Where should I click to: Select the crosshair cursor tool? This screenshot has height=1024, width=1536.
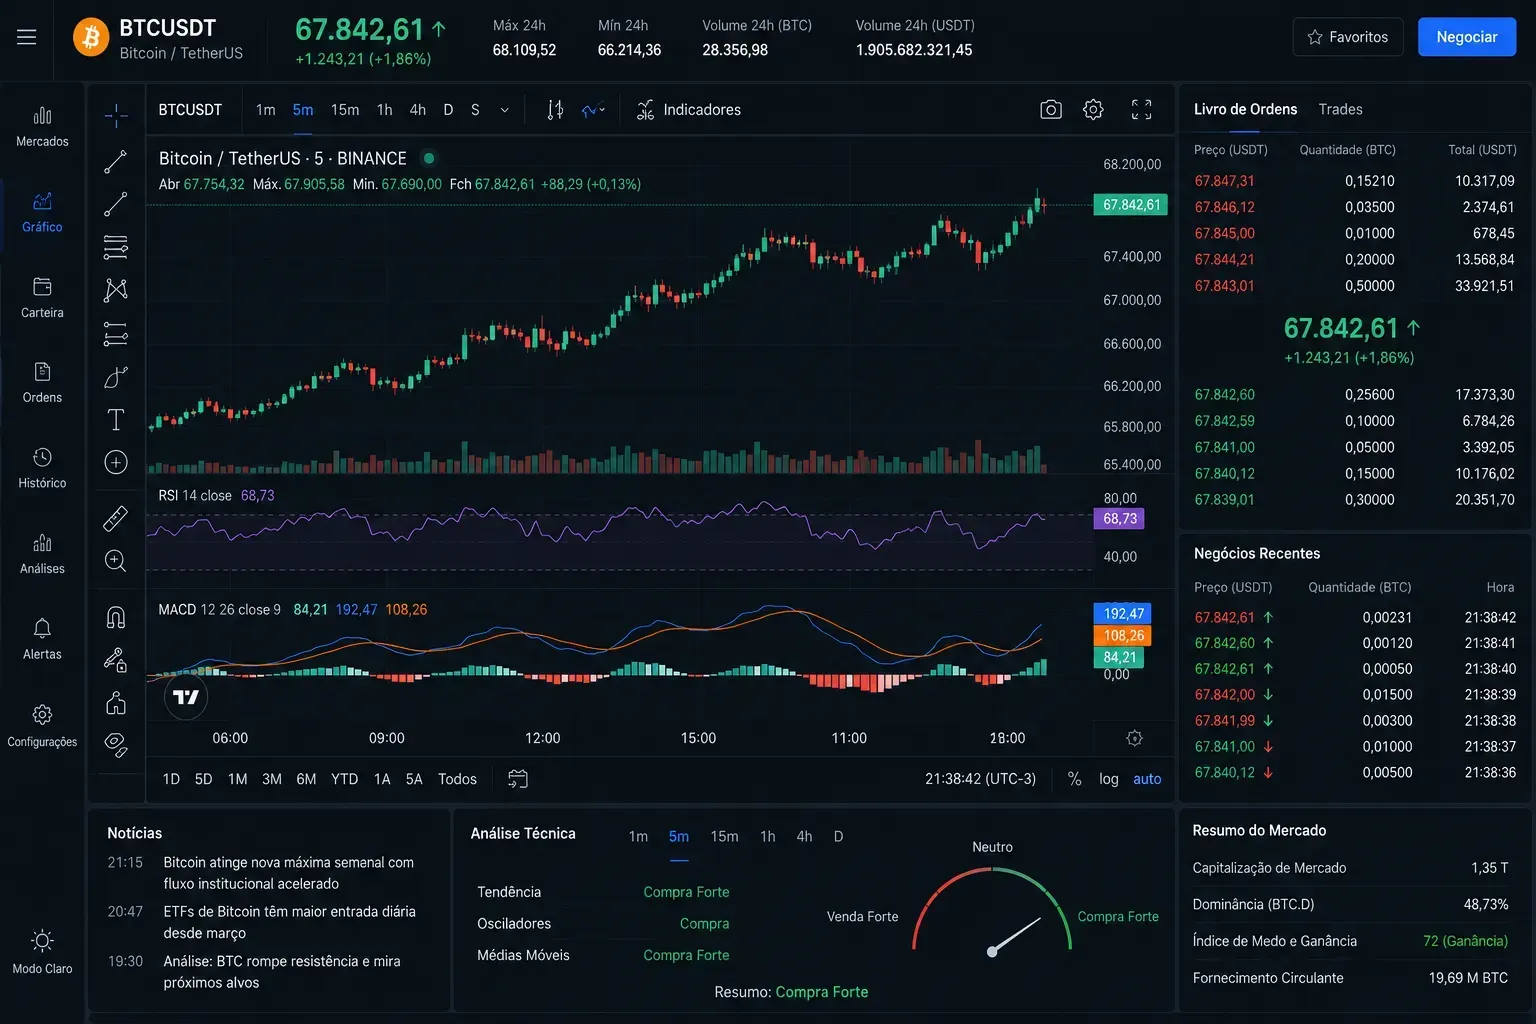pos(116,116)
